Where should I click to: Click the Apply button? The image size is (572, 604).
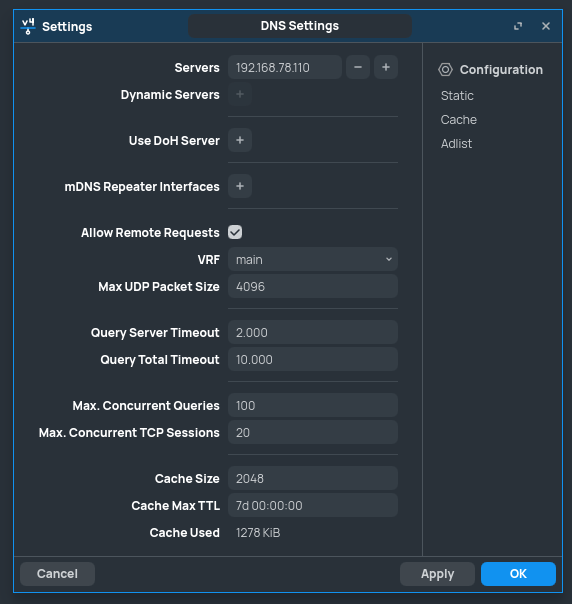[437, 574]
